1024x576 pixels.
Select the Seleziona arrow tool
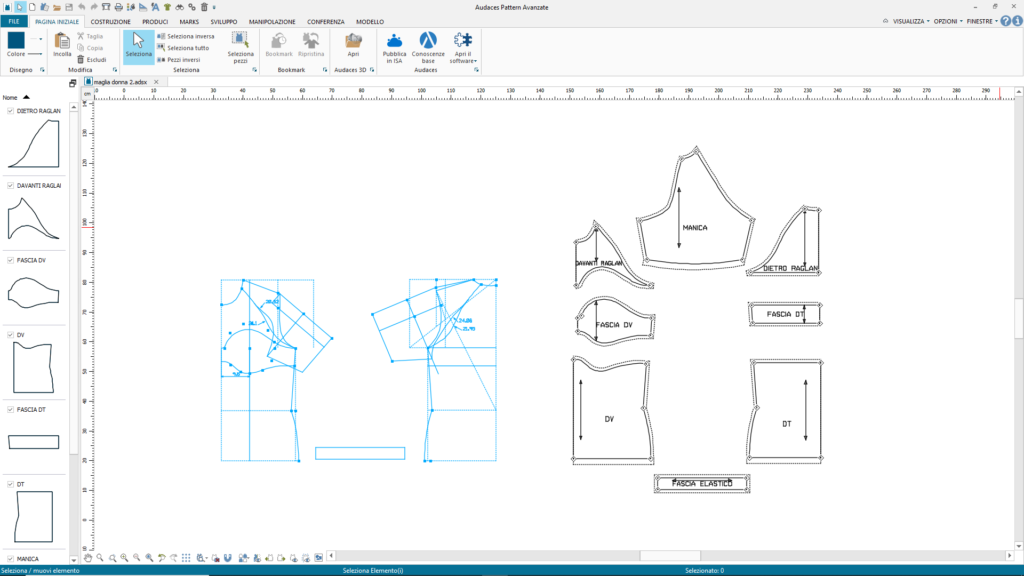pos(138,46)
